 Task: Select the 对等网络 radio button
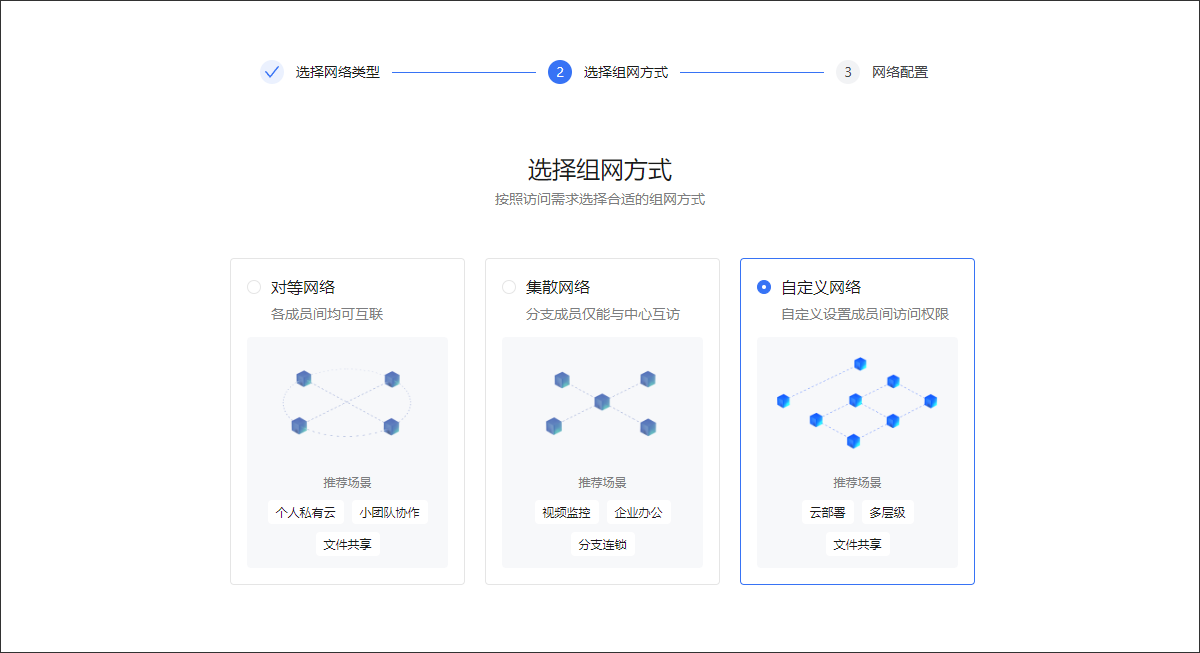pyautogui.click(x=254, y=287)
